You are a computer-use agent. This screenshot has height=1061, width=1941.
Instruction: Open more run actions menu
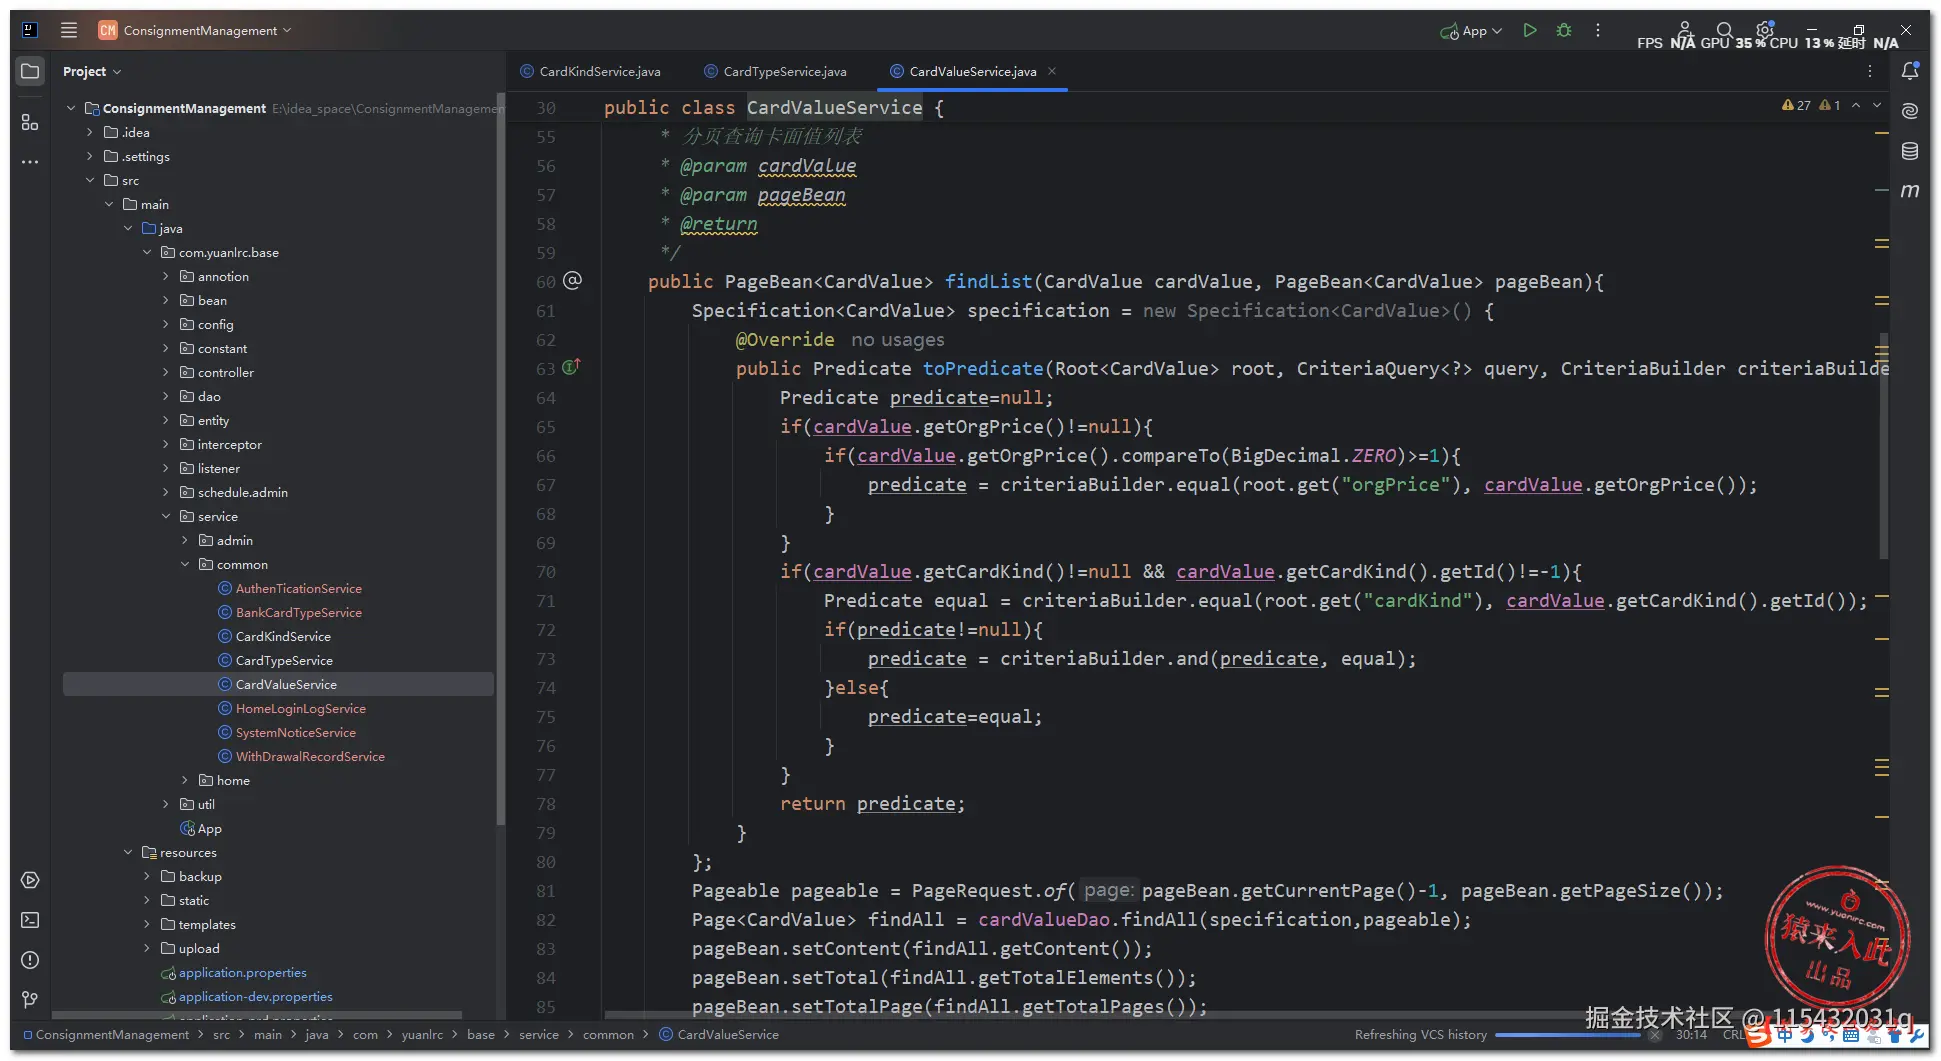tap(1598, 30)
